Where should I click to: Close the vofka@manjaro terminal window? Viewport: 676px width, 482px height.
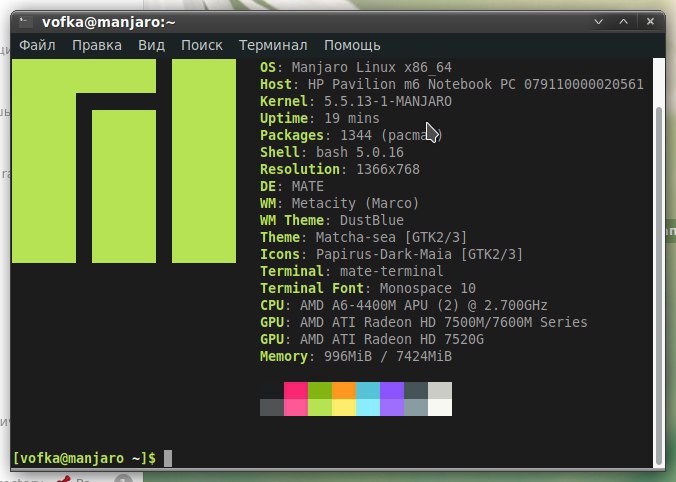point(650,22)
